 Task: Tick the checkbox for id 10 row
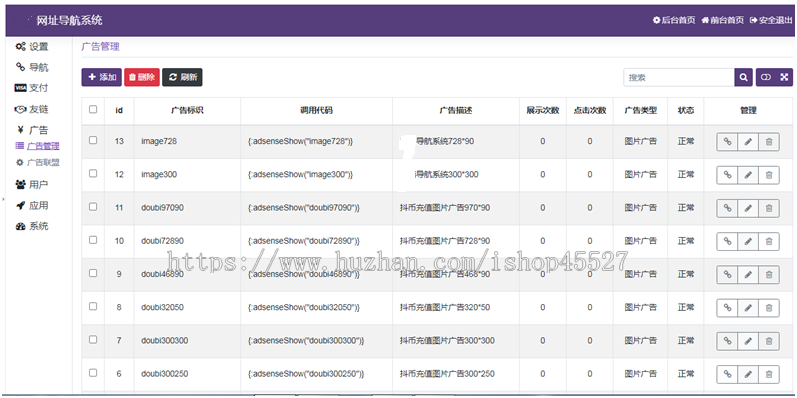[93, 240]
